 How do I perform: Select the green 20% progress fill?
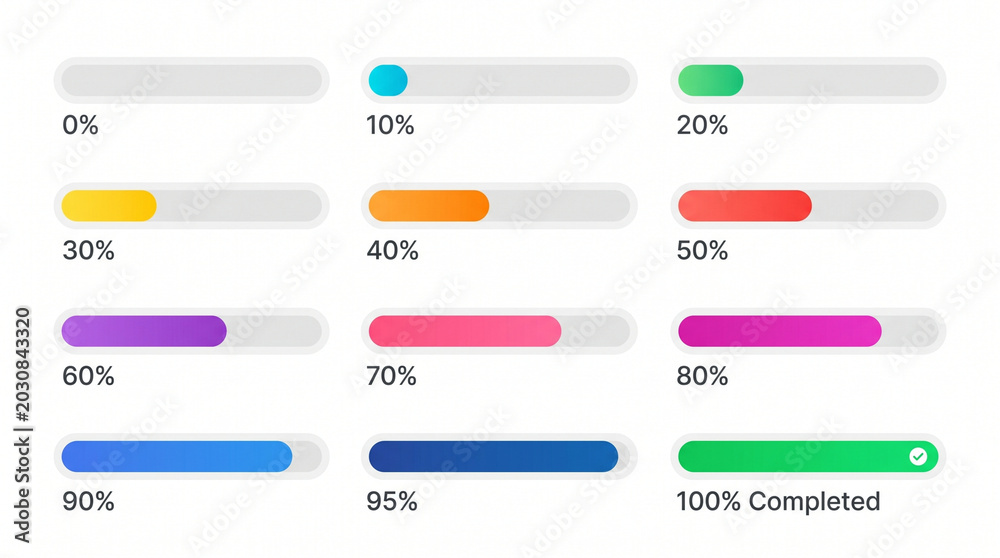click(710, 80)
